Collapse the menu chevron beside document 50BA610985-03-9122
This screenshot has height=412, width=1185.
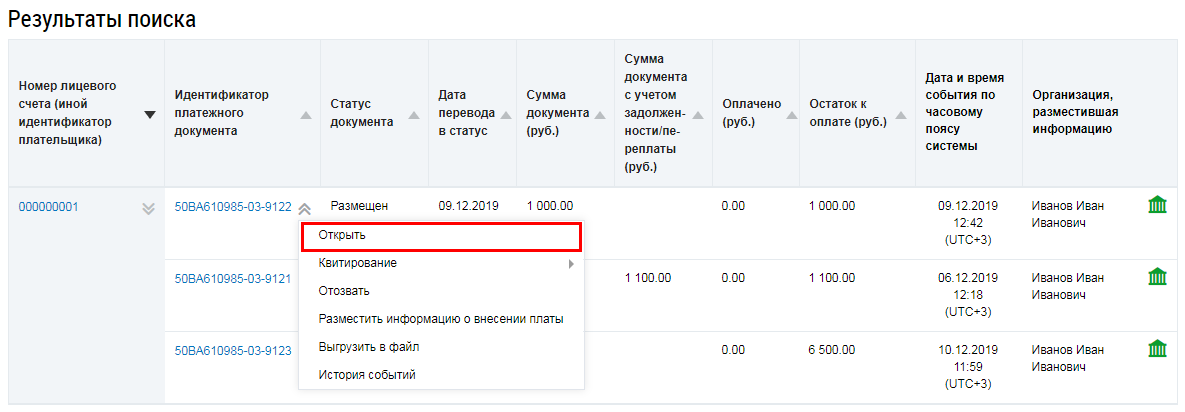tap(305, 208)
